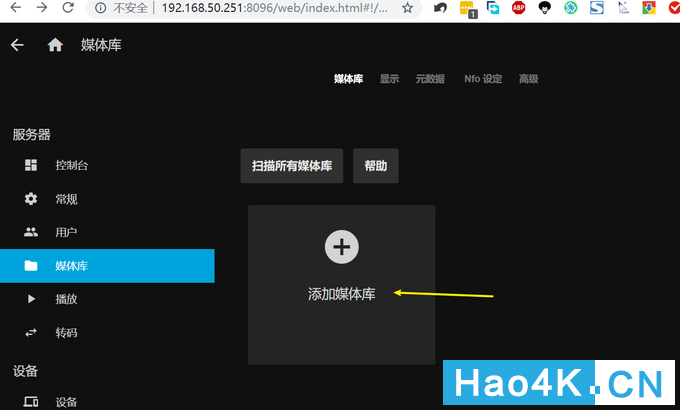Image resolution: width=680 pixels, height=410 pixels.
Task: Click the blue overlapping-windows extension icon
Action: click(x=493, y=8)
